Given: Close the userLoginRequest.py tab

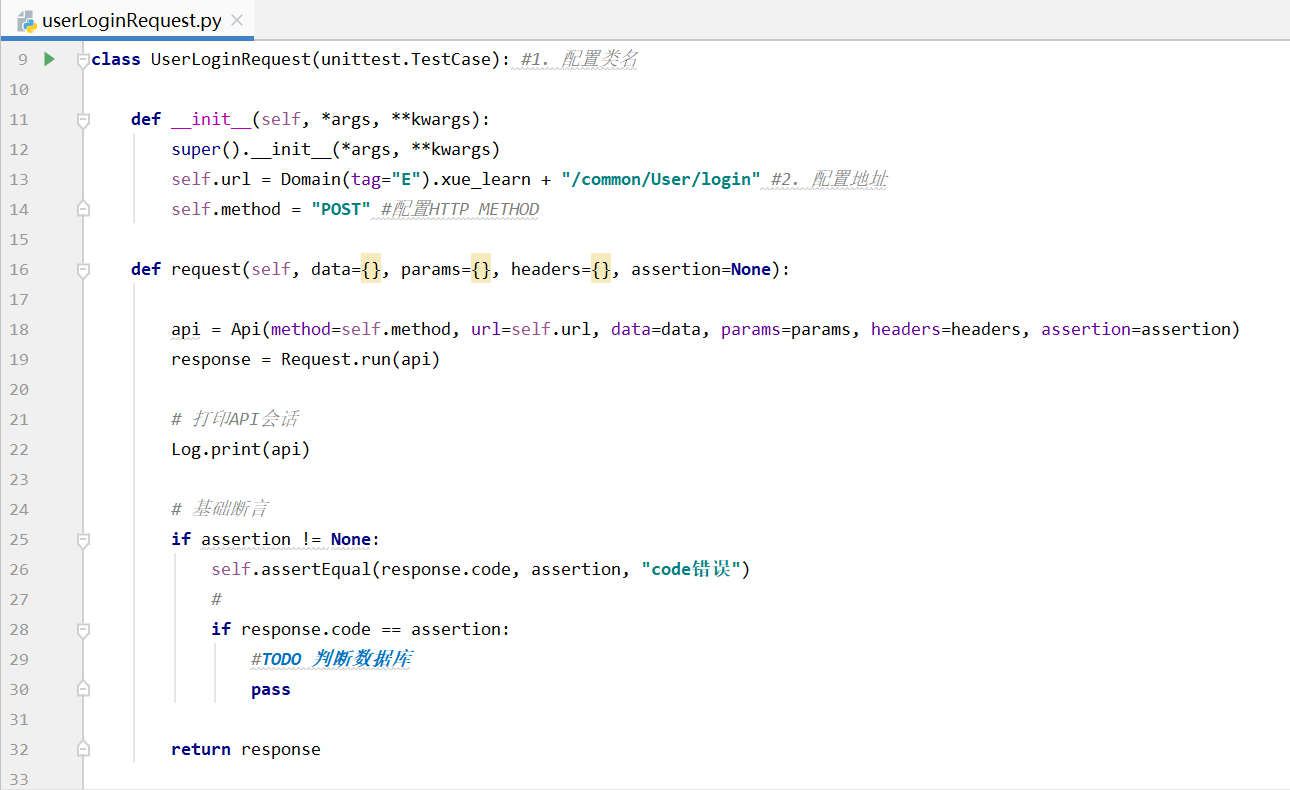Looking at the screenshot, I should point(236,20).
